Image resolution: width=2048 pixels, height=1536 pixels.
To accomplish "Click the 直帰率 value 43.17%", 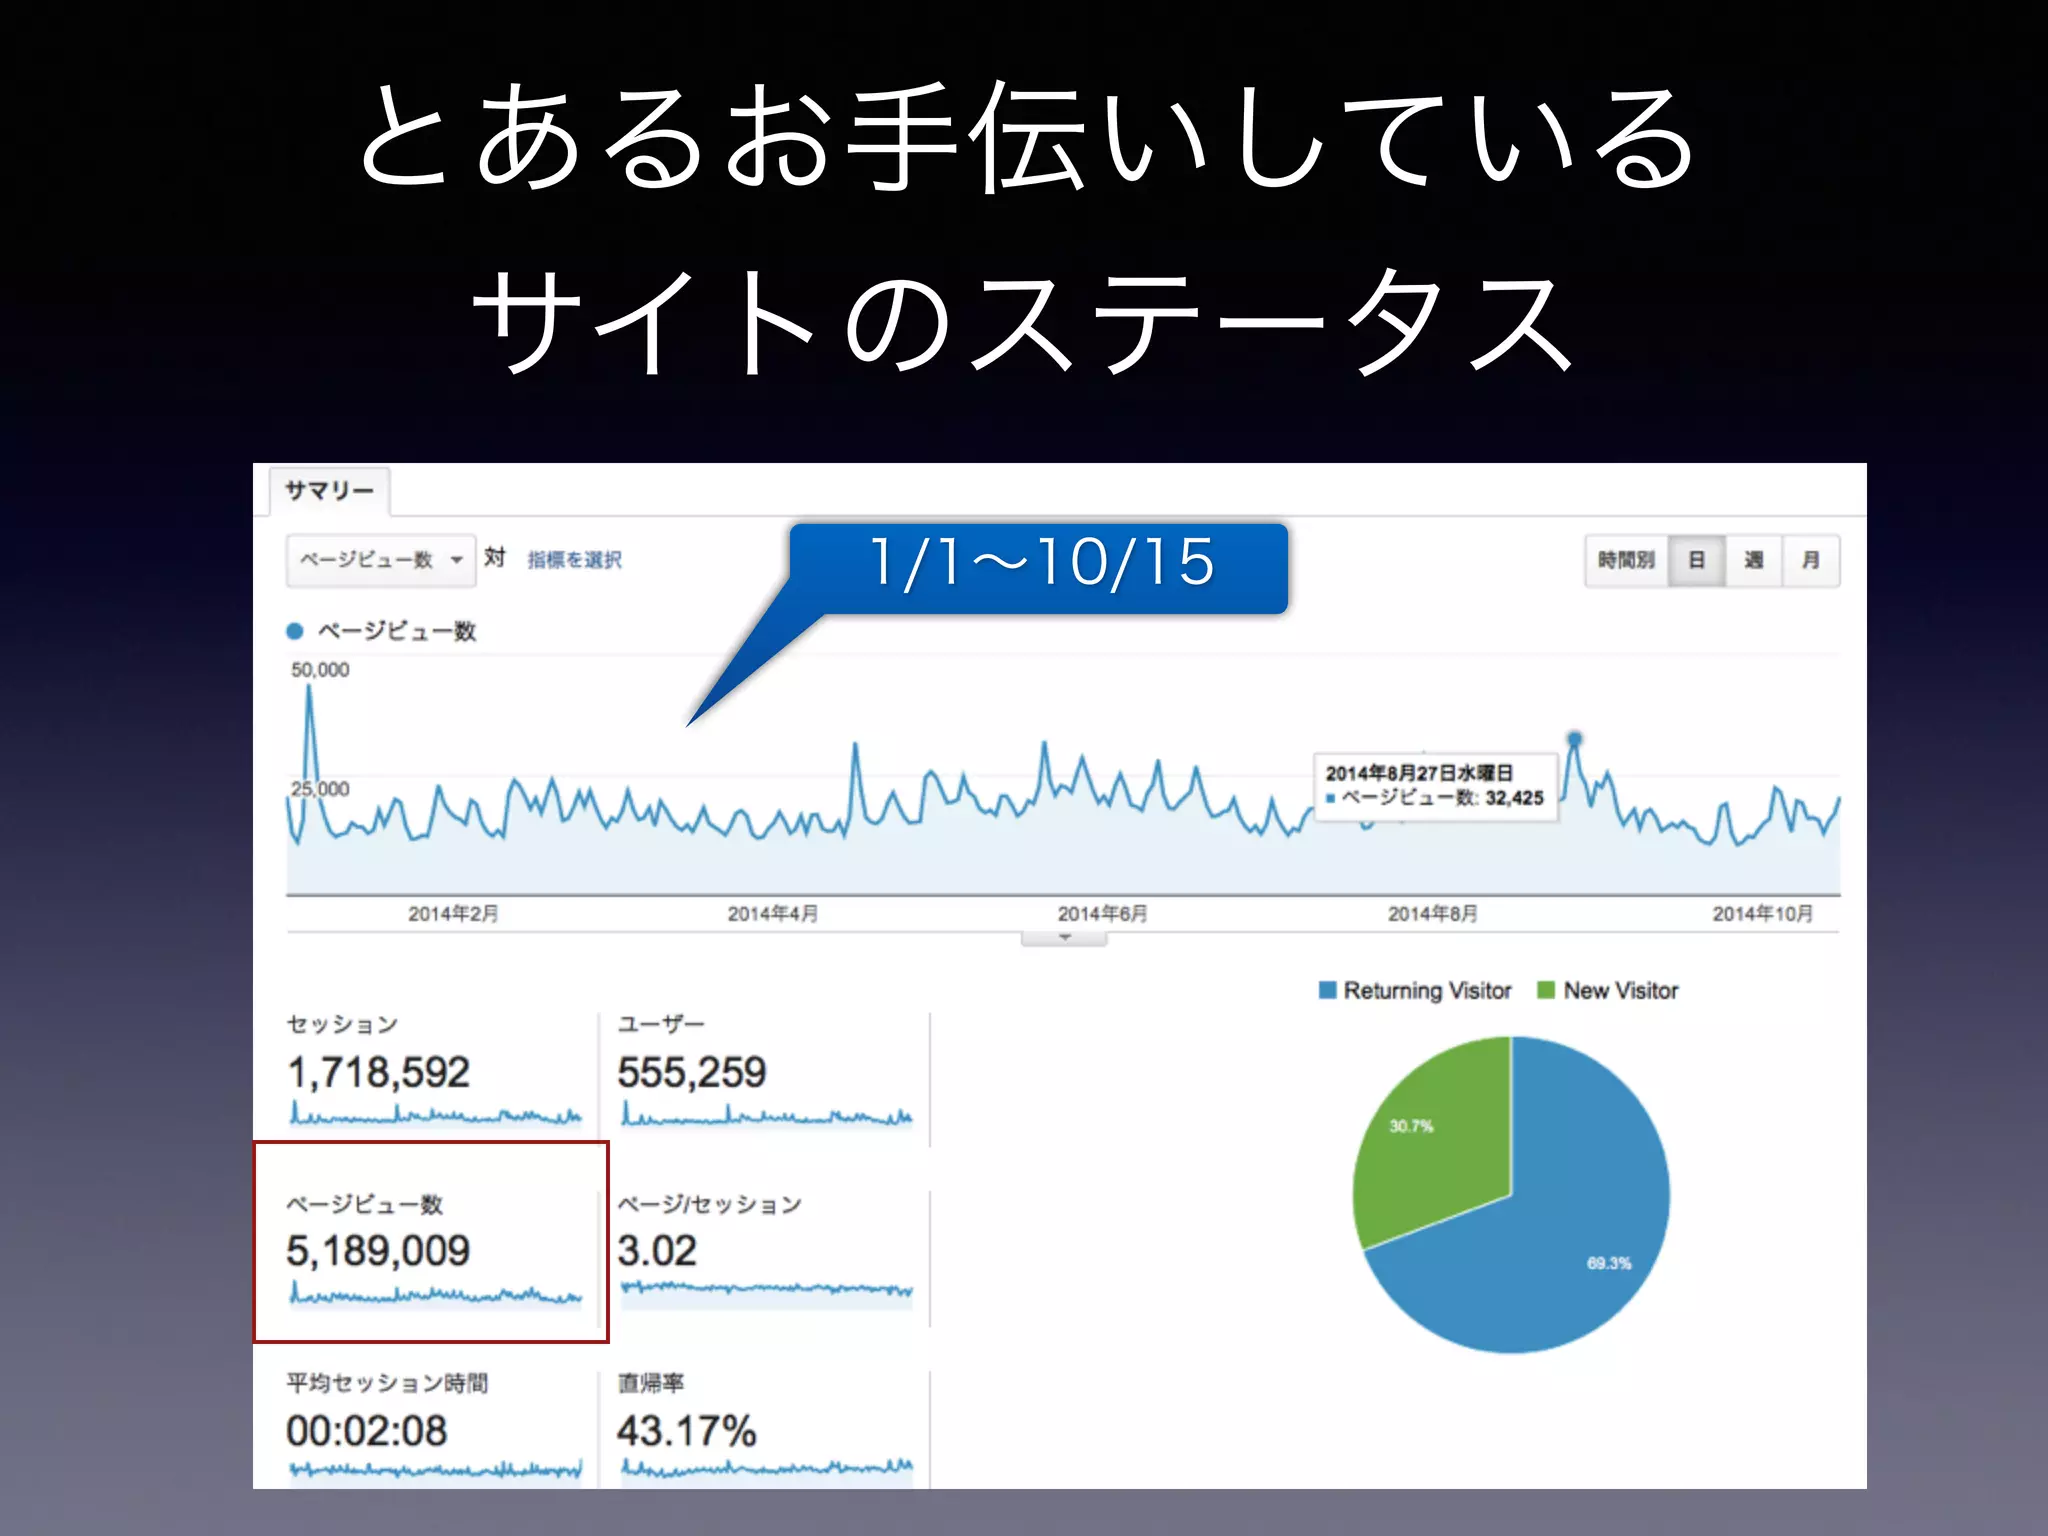I will [x=686, y=1431].
